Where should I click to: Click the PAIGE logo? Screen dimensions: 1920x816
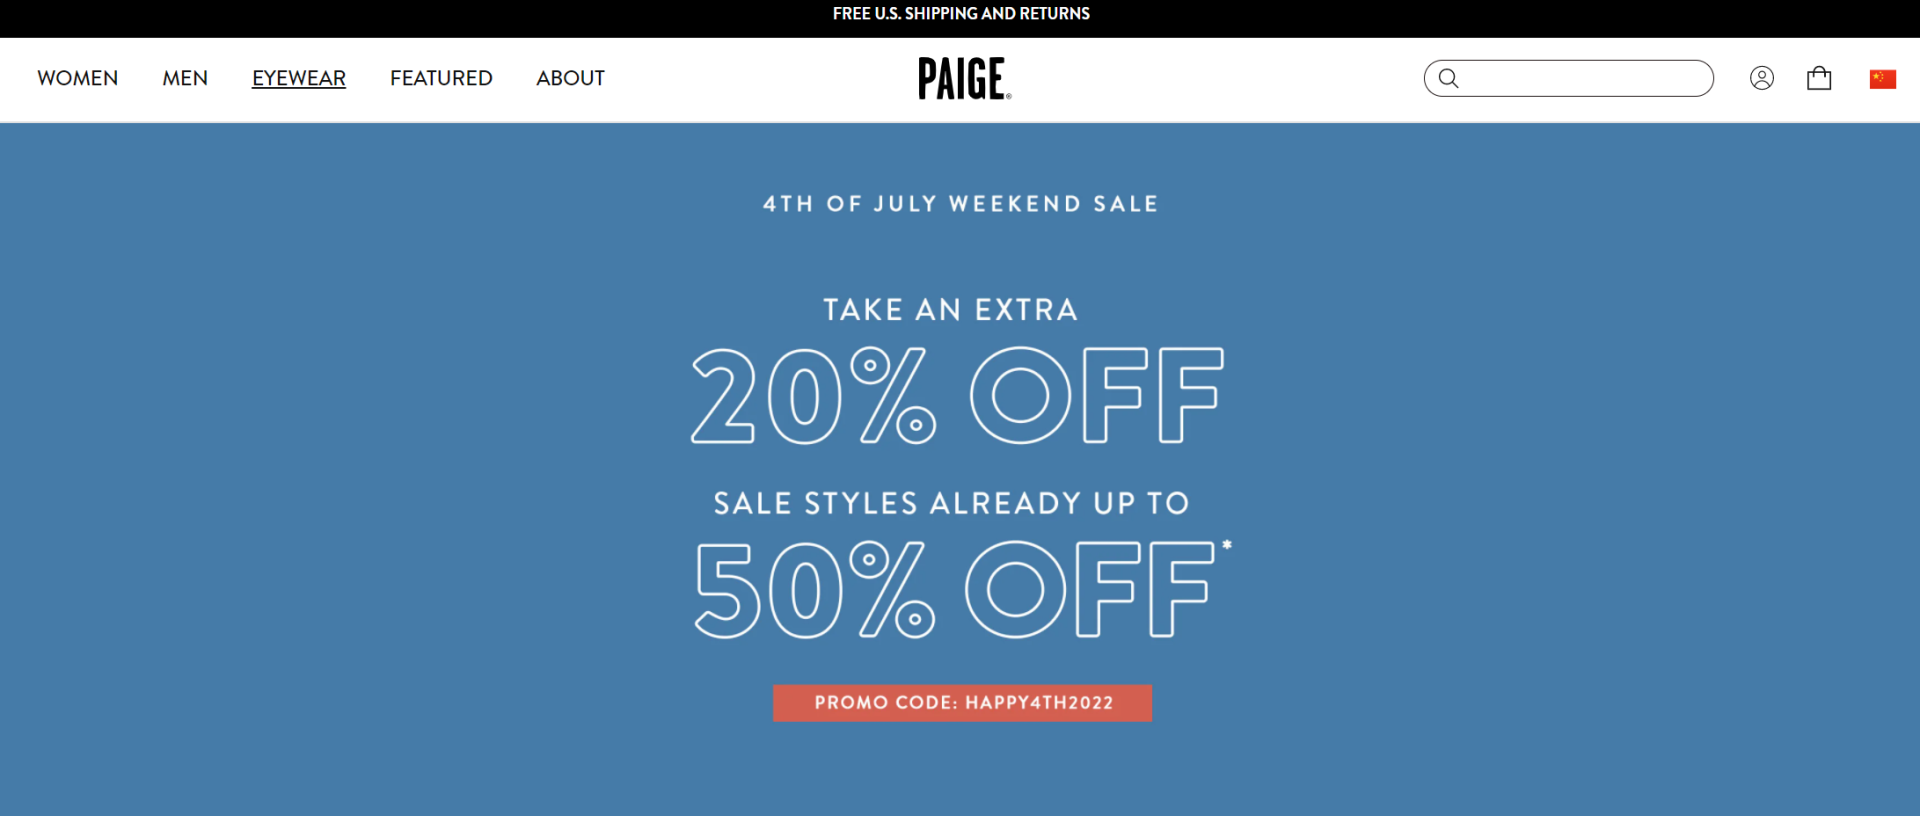coord(964,78)
